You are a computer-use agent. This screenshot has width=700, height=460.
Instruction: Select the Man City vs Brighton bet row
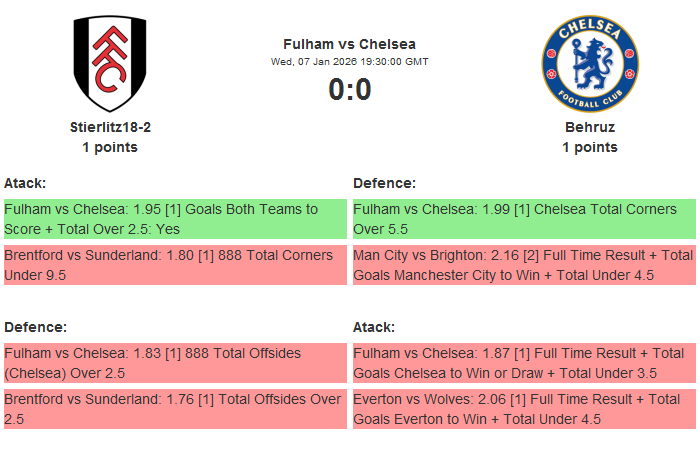tap(523, 265)
